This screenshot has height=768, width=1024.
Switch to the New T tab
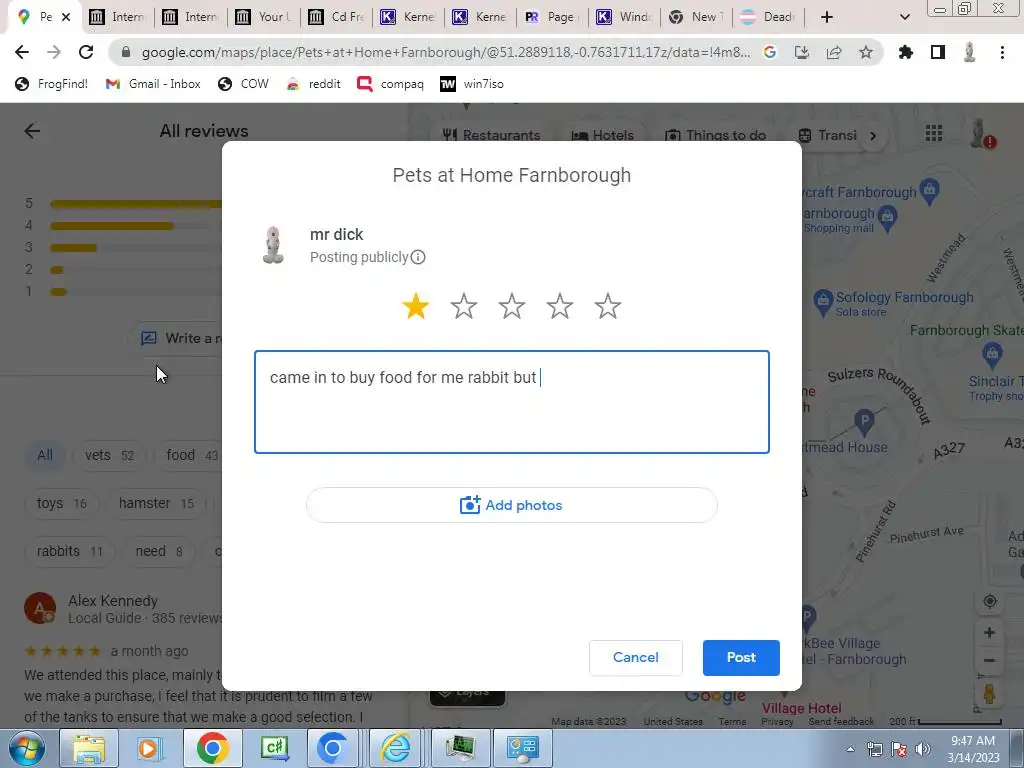(697, 17)
